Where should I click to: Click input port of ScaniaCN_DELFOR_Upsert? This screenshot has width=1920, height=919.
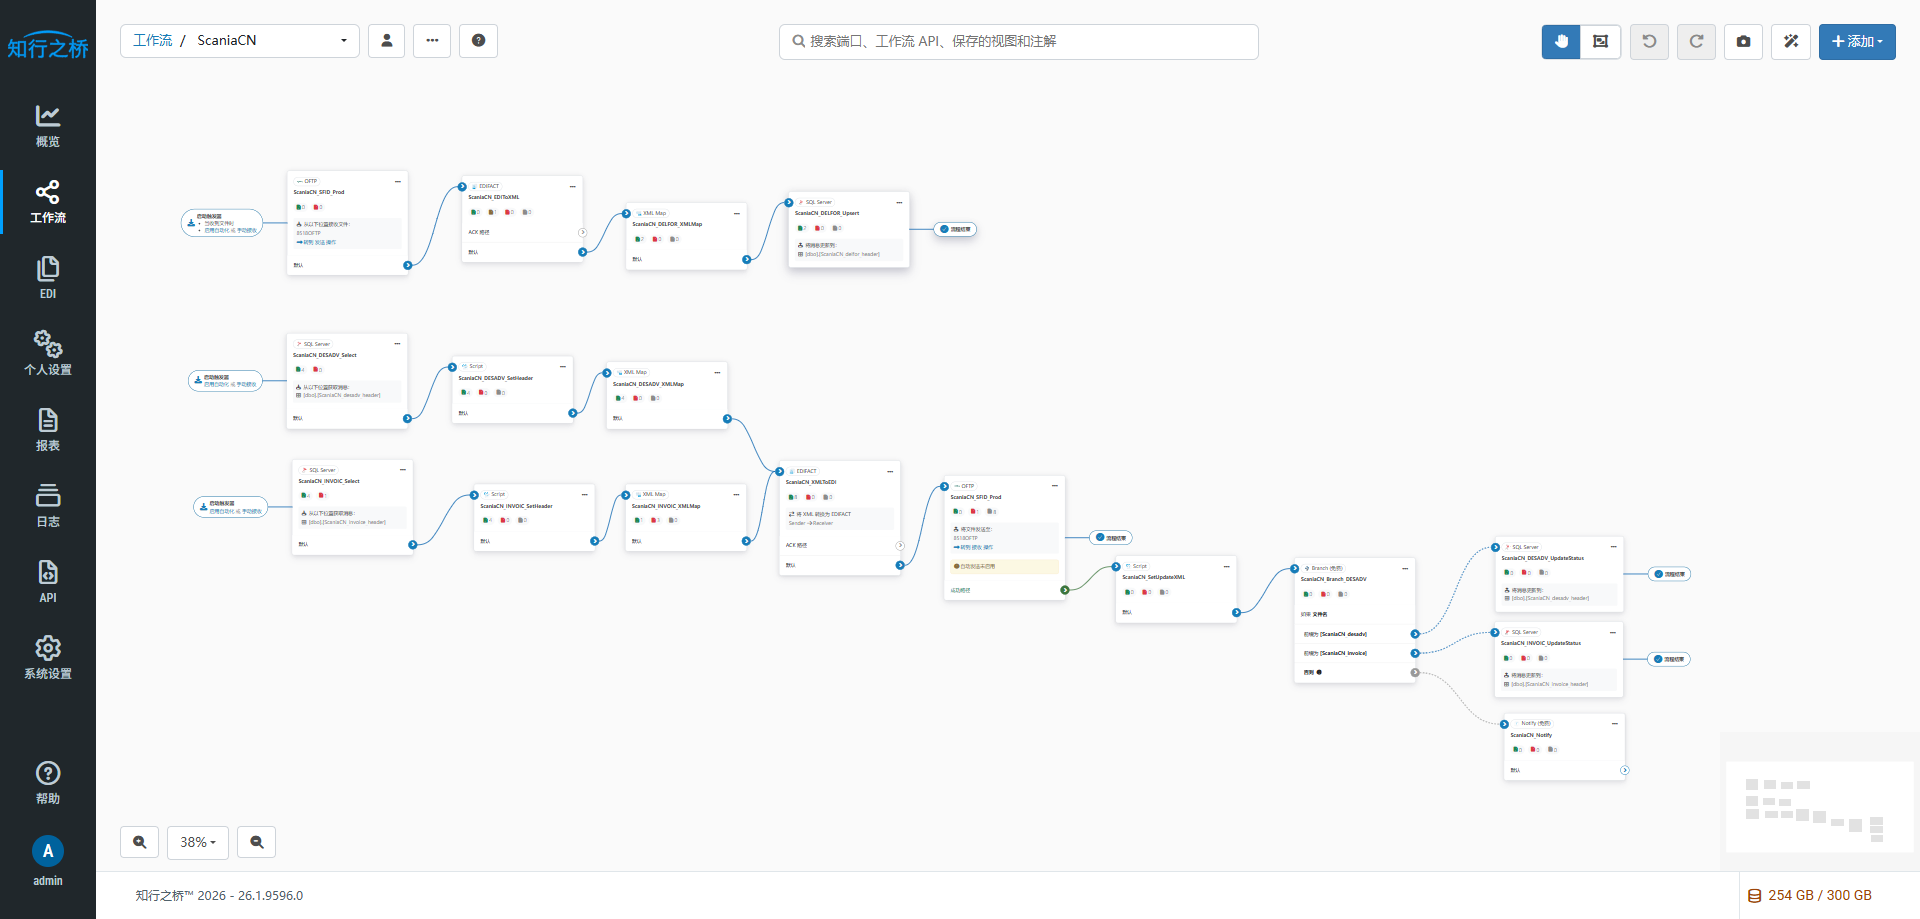(x=789, y=202)
